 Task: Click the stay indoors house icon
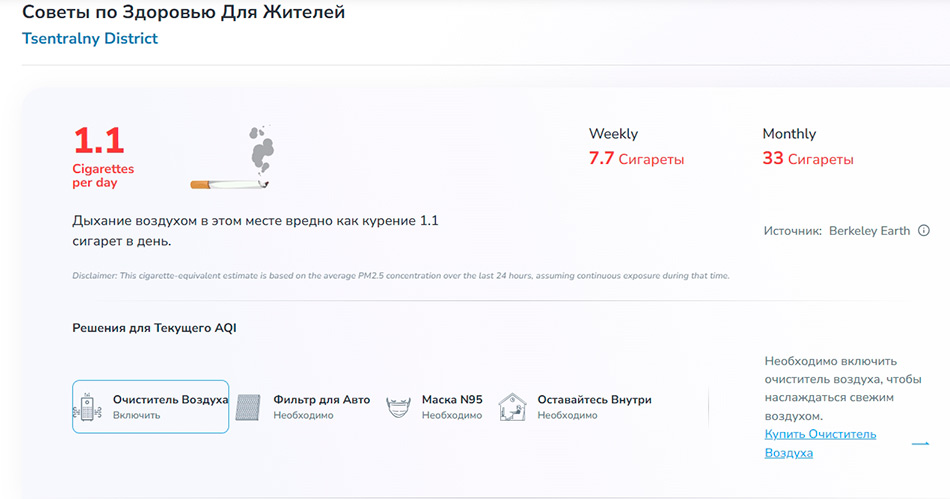coord(512,406)
